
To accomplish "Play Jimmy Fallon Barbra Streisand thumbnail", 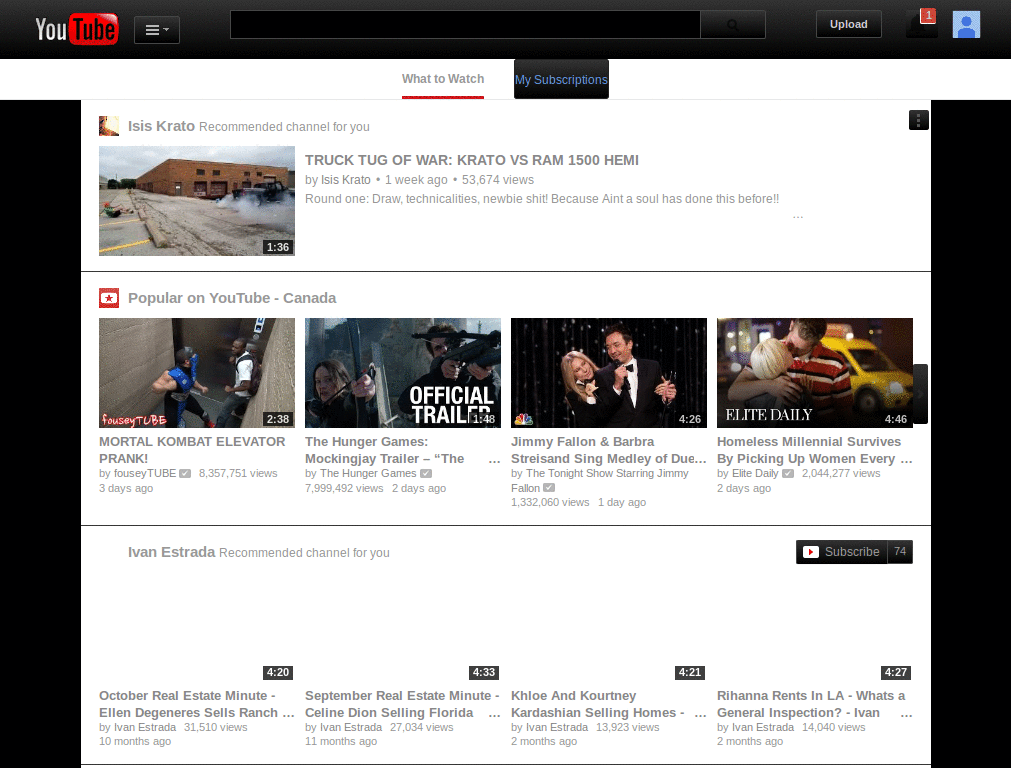I will point(609,373).
